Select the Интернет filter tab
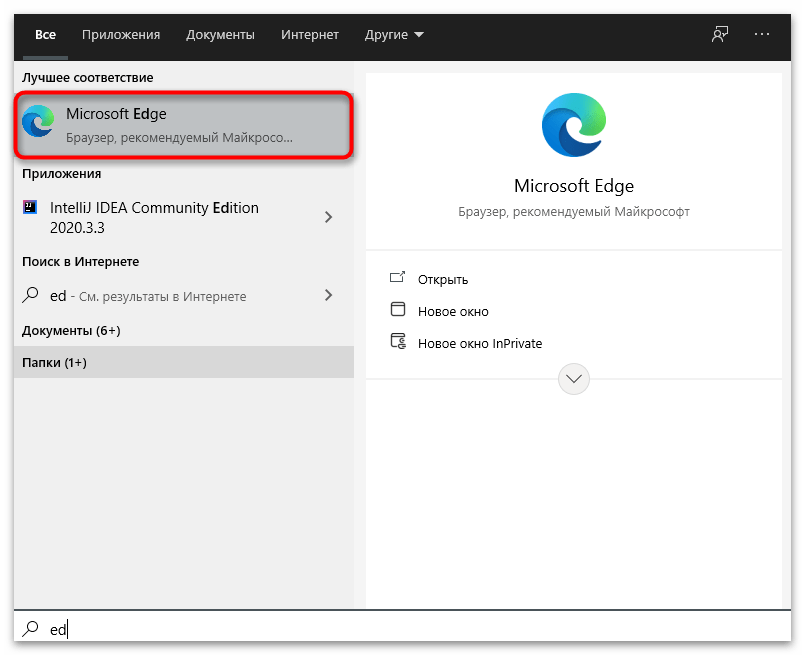The height and width of the screenshot is (655, 805). click(310, 34)
